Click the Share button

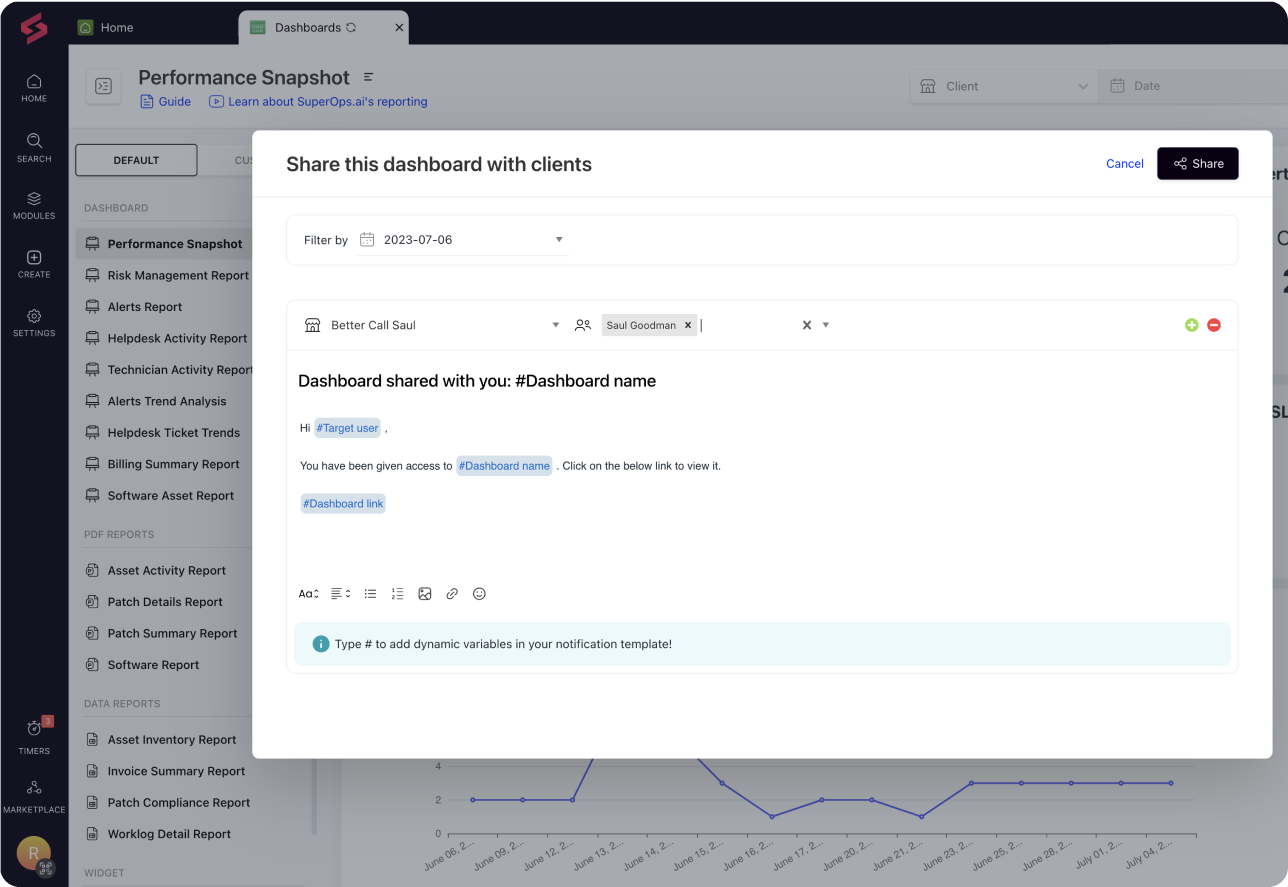click(x=1197, y=163)
